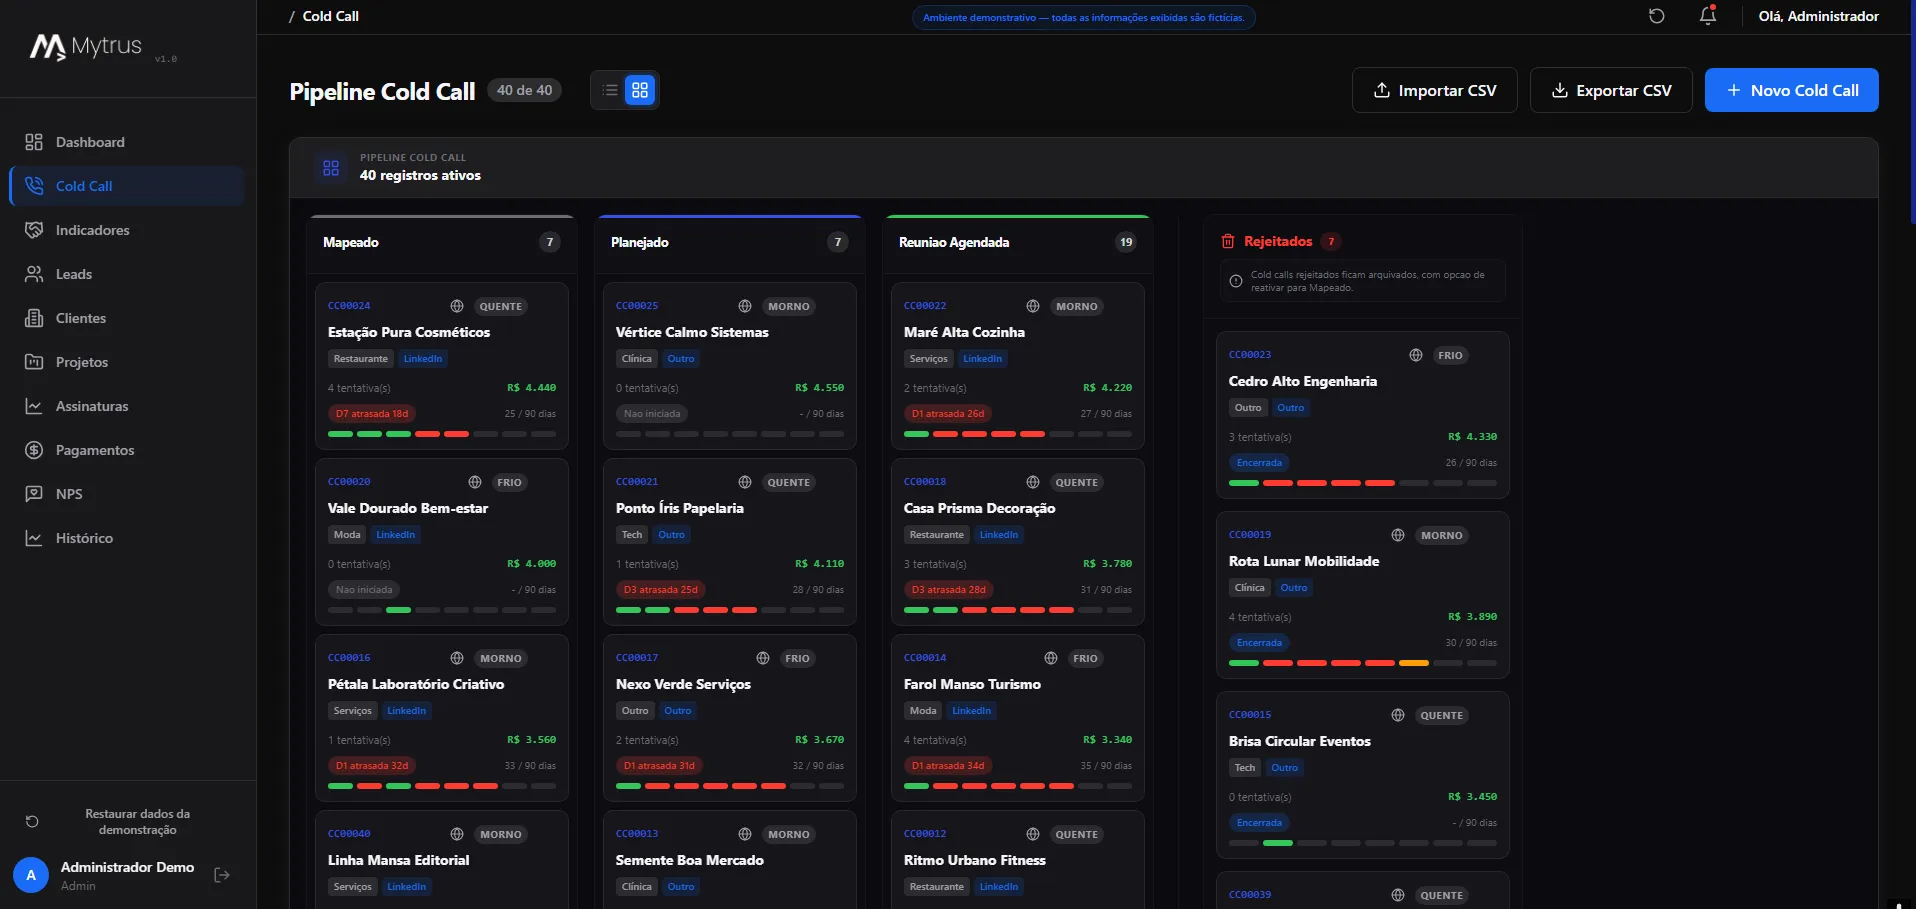Click the pipeline grid icon next to 40 registros ativos
The height and width of the screenshot is (909, 1916).
click(x=331, y=167)
